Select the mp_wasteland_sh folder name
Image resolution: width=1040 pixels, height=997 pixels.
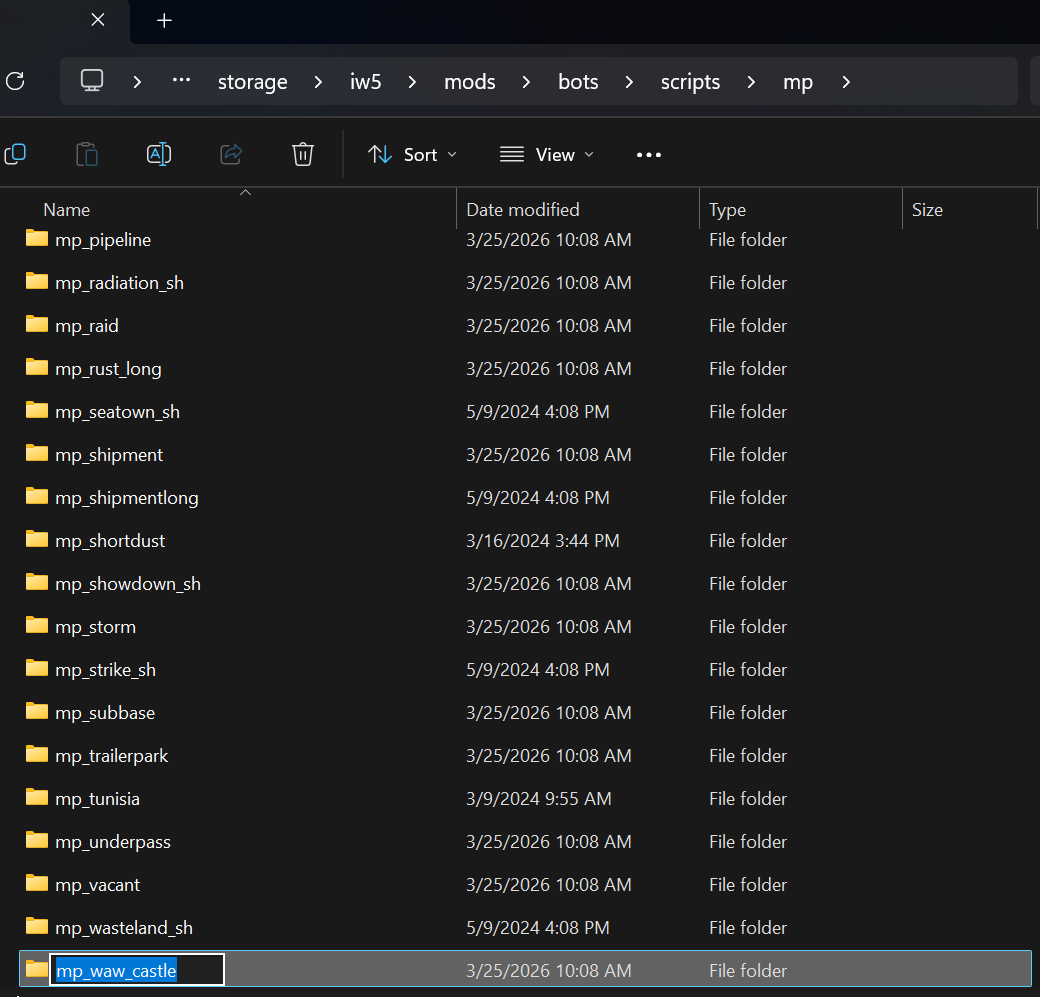click(124, 927)
